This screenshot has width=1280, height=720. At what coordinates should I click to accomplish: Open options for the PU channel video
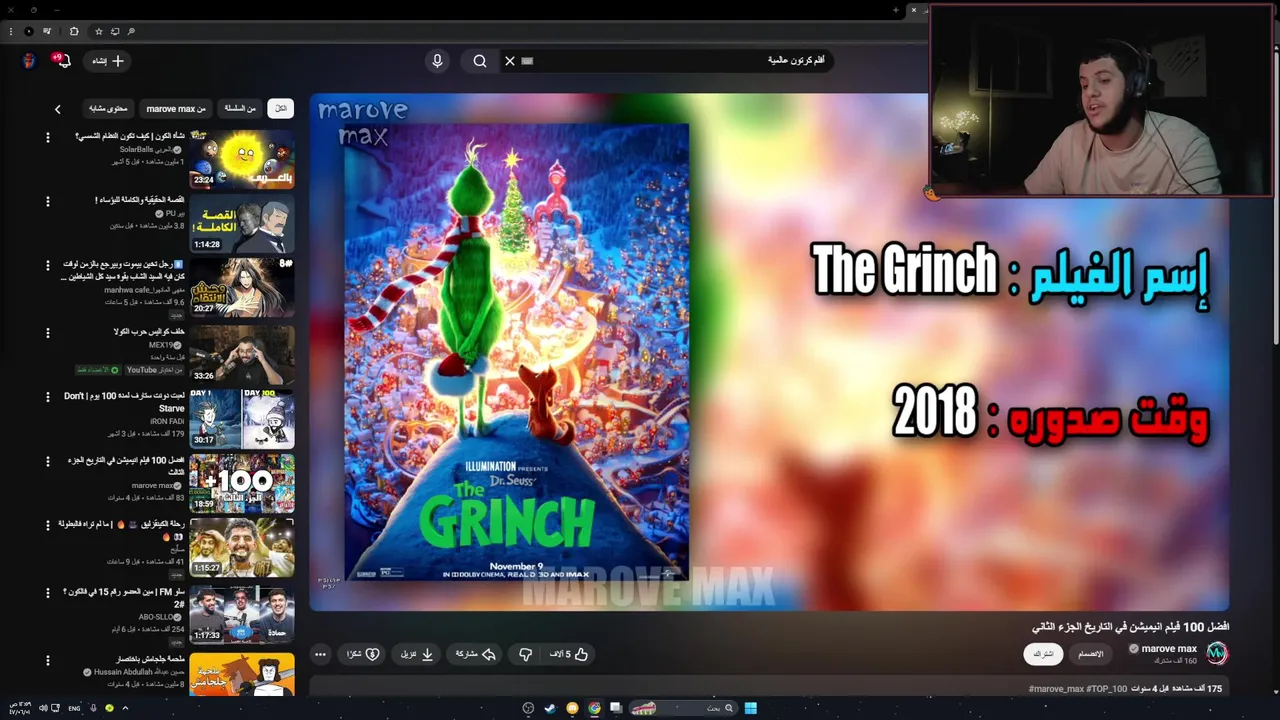tap(47, 201)
